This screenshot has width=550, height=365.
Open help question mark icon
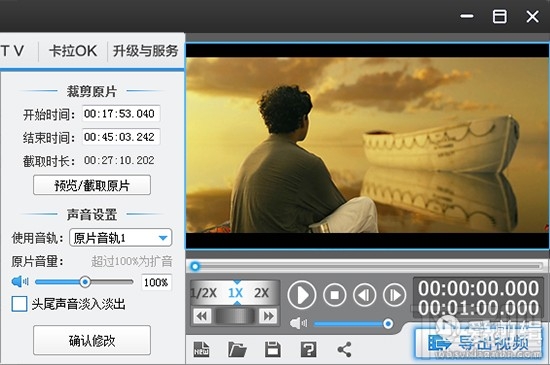[308, 349]
